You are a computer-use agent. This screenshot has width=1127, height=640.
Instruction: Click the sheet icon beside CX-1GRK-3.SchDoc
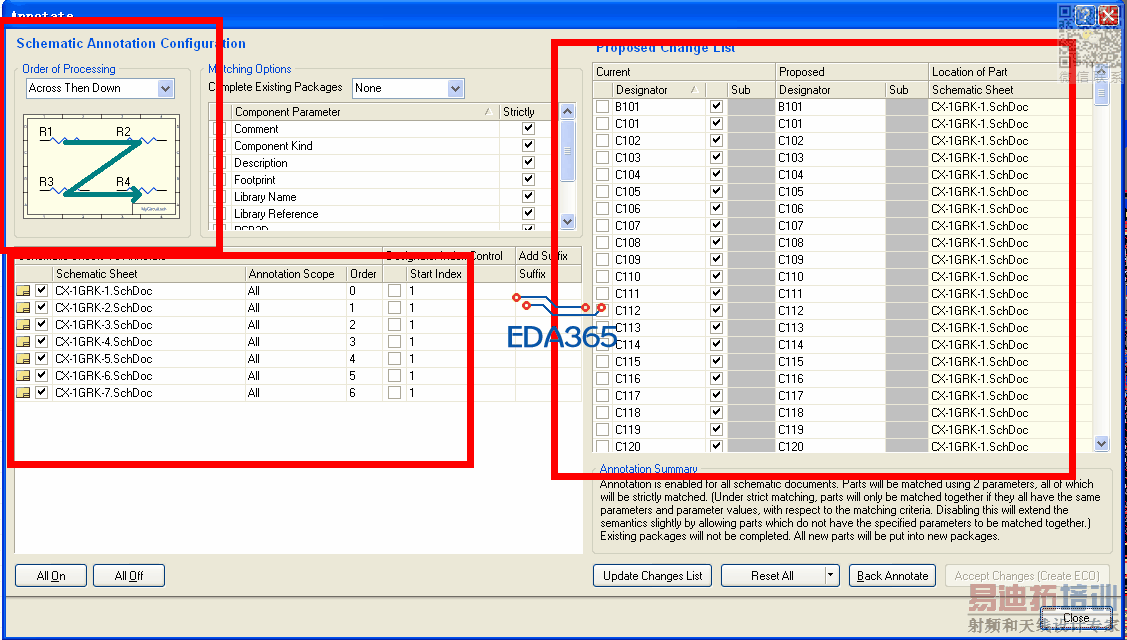[23, 325]
